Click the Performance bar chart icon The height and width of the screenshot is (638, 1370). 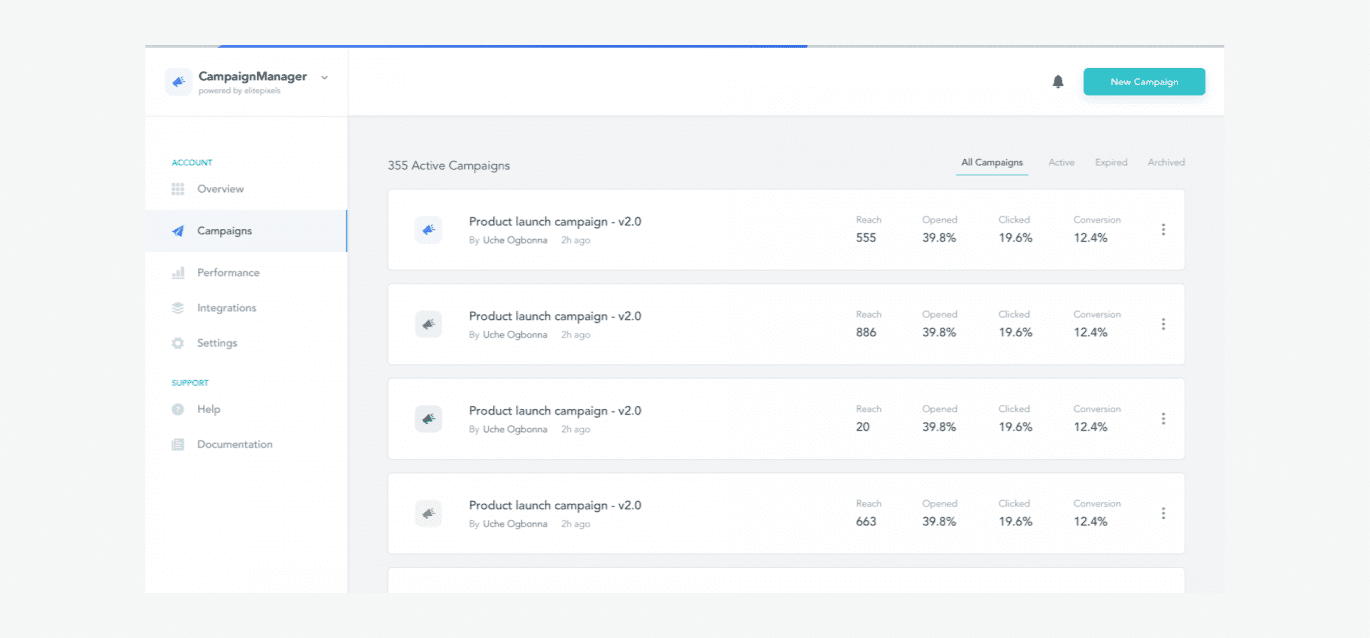(x=178, y=273)
